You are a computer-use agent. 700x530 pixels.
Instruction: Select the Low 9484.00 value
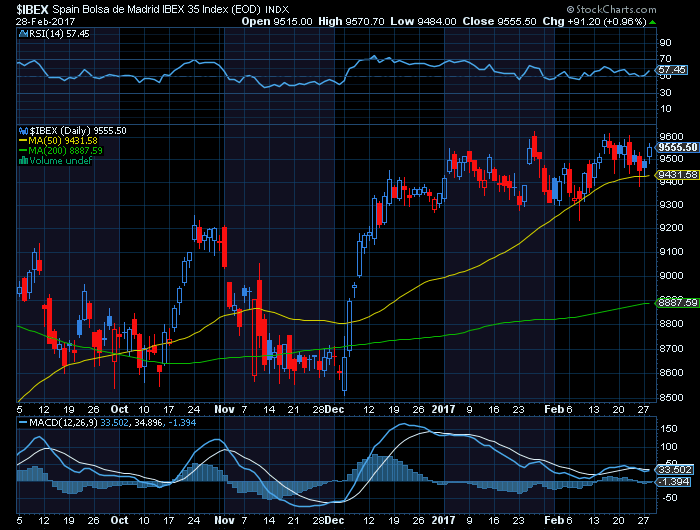(423, 21)
